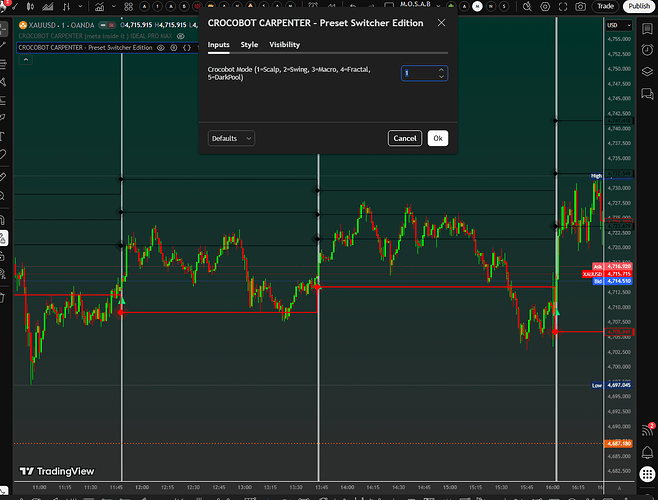Click the quick search magnifier icon in top toolbar
This screenshot has height=500, width=658.
click(527, 6)
